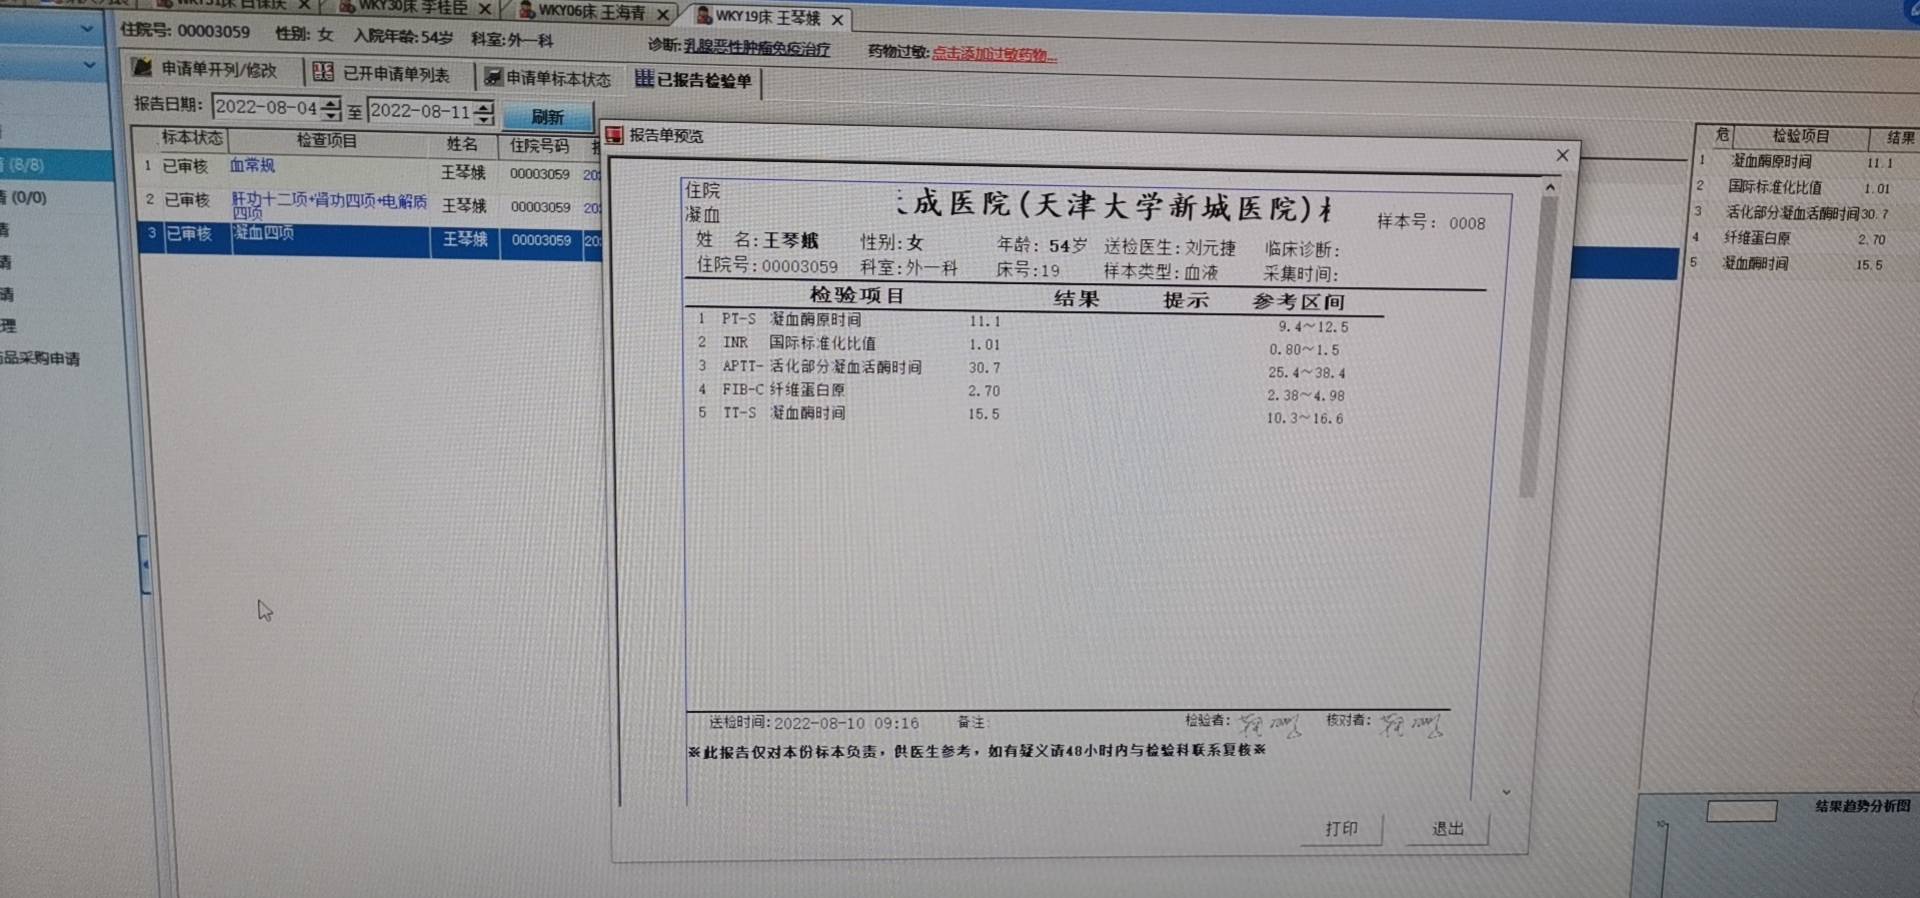This screenshot has height=898, width=1920.
Task: Select 国际标准化比值 in right results panel
Action: [1775, 187]
